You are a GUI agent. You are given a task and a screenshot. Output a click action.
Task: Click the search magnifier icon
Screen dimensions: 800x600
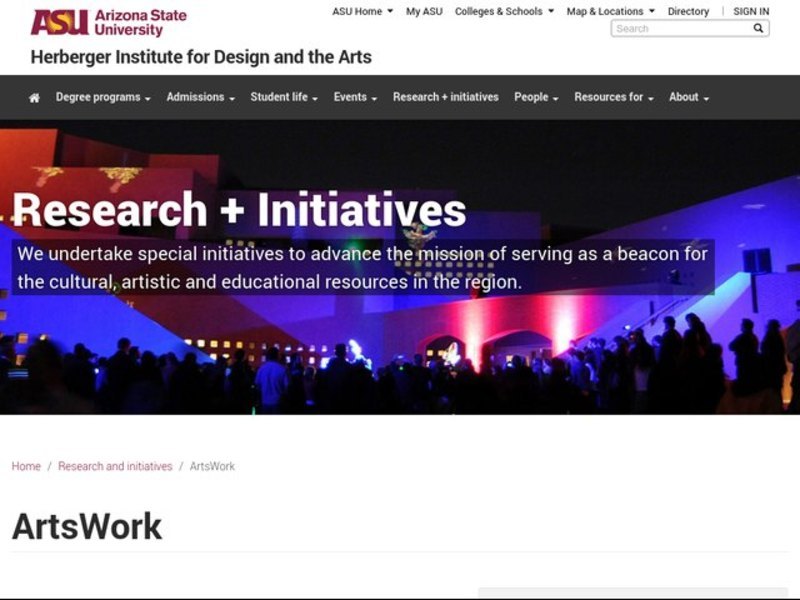tap(758, 29)
